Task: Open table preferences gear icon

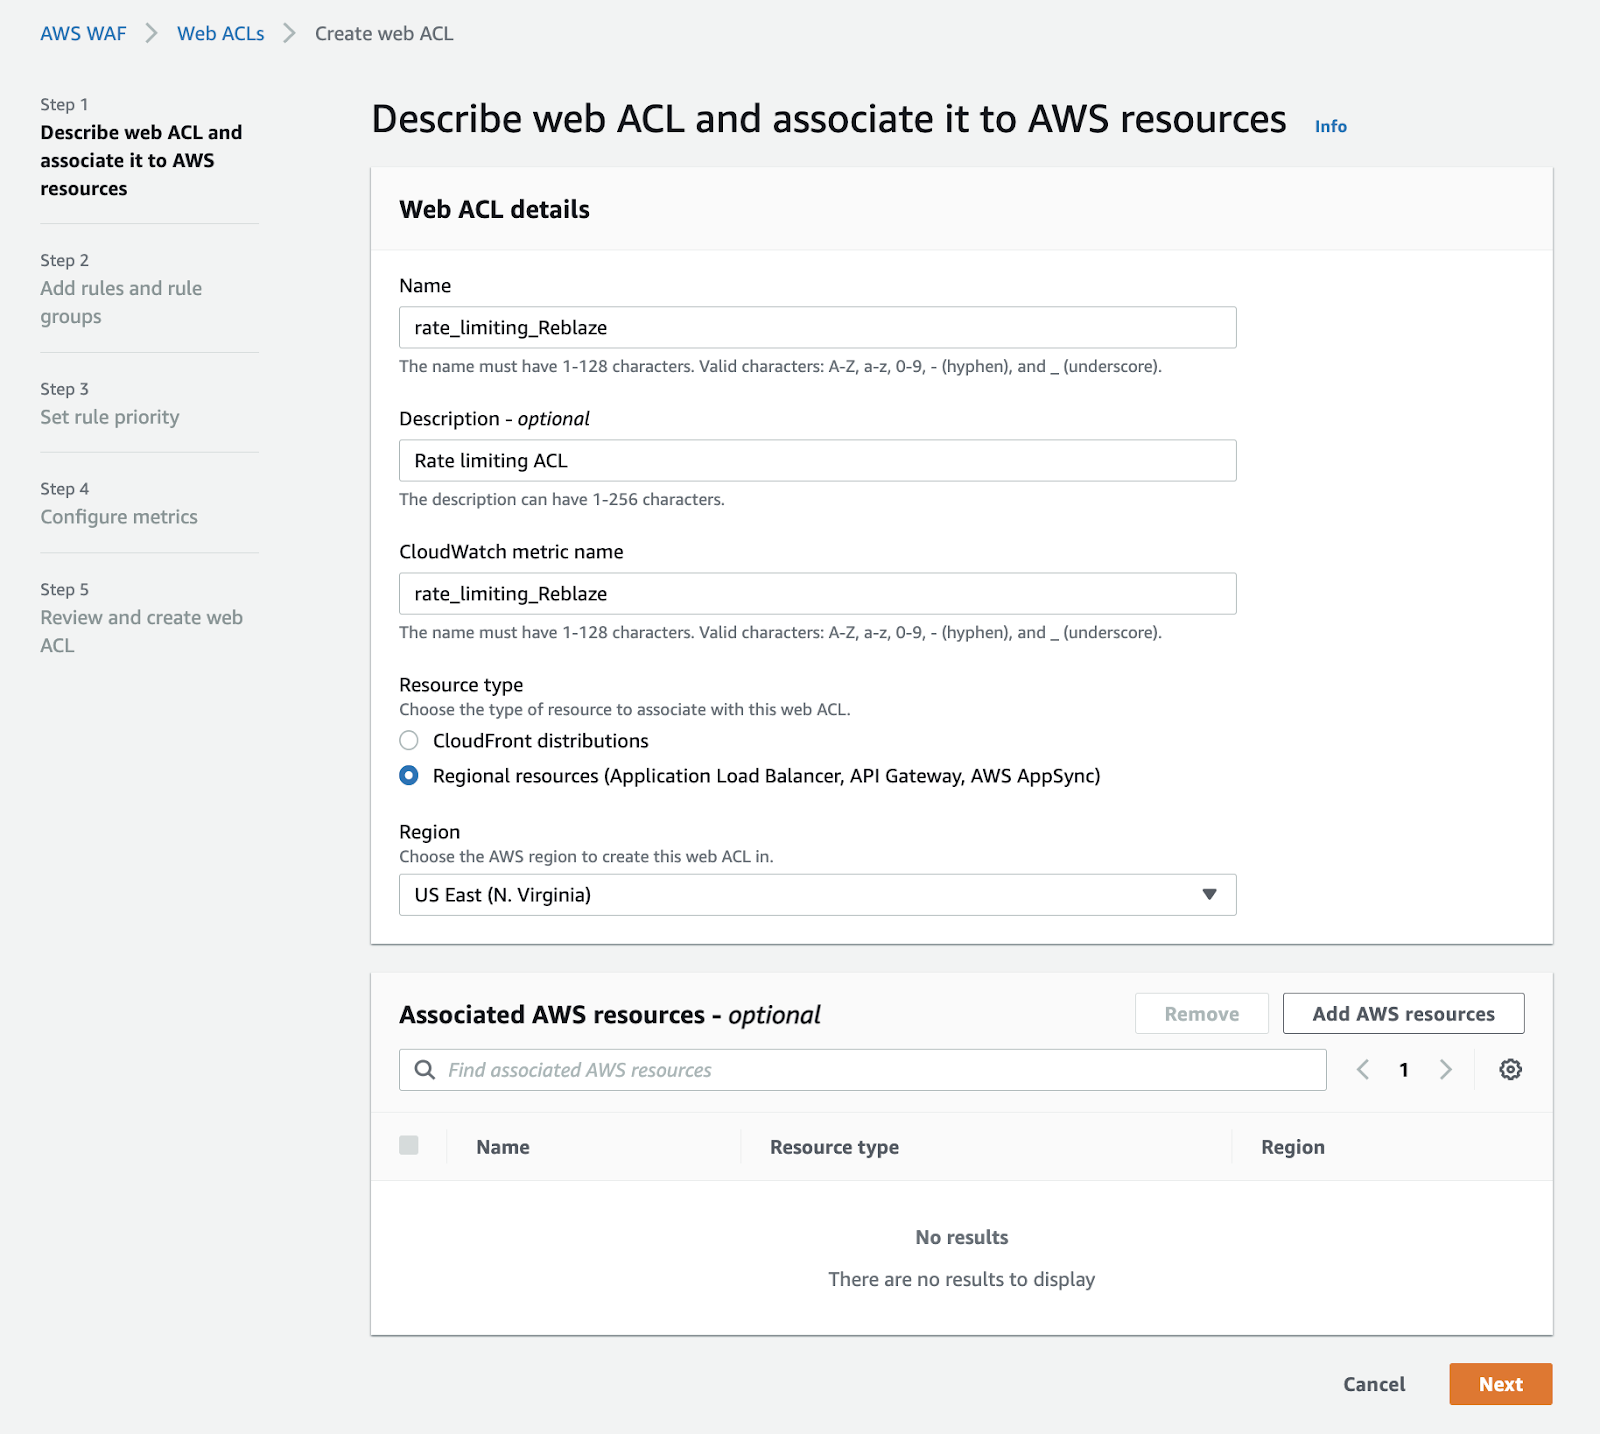Action: point(1510,1070)
